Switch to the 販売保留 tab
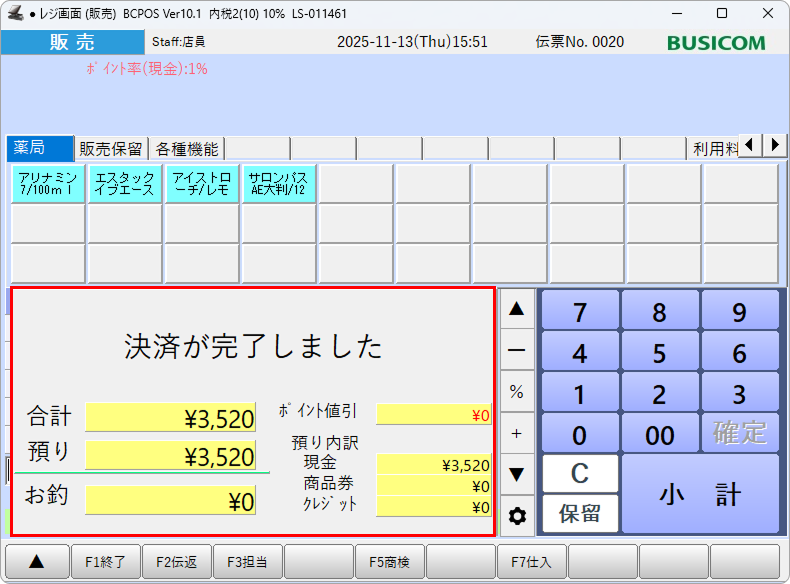790x584 pixels. pos(111,149)
